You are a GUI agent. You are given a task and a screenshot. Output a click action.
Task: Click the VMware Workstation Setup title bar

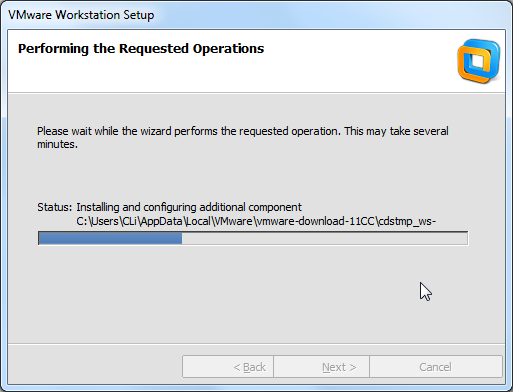click(x=256, y=15)
